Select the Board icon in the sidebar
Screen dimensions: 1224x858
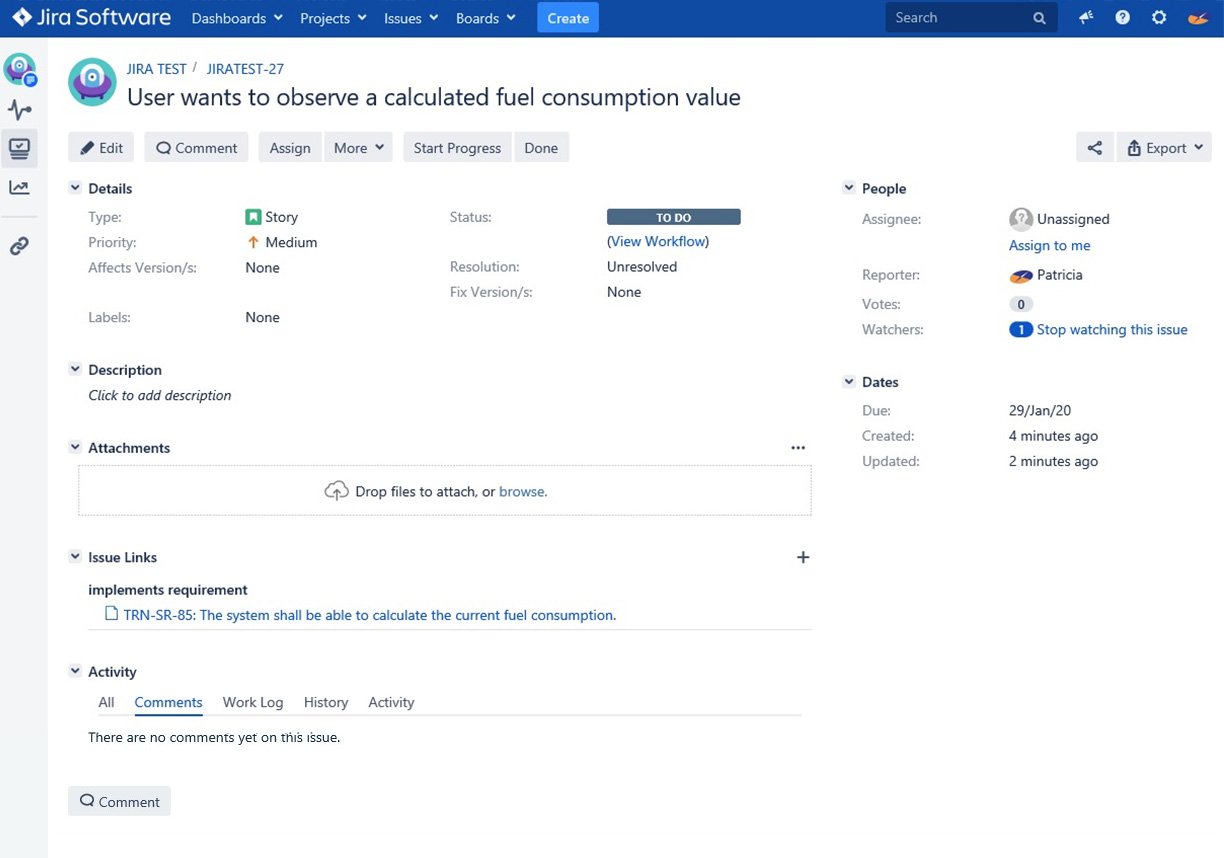[20, 148]
